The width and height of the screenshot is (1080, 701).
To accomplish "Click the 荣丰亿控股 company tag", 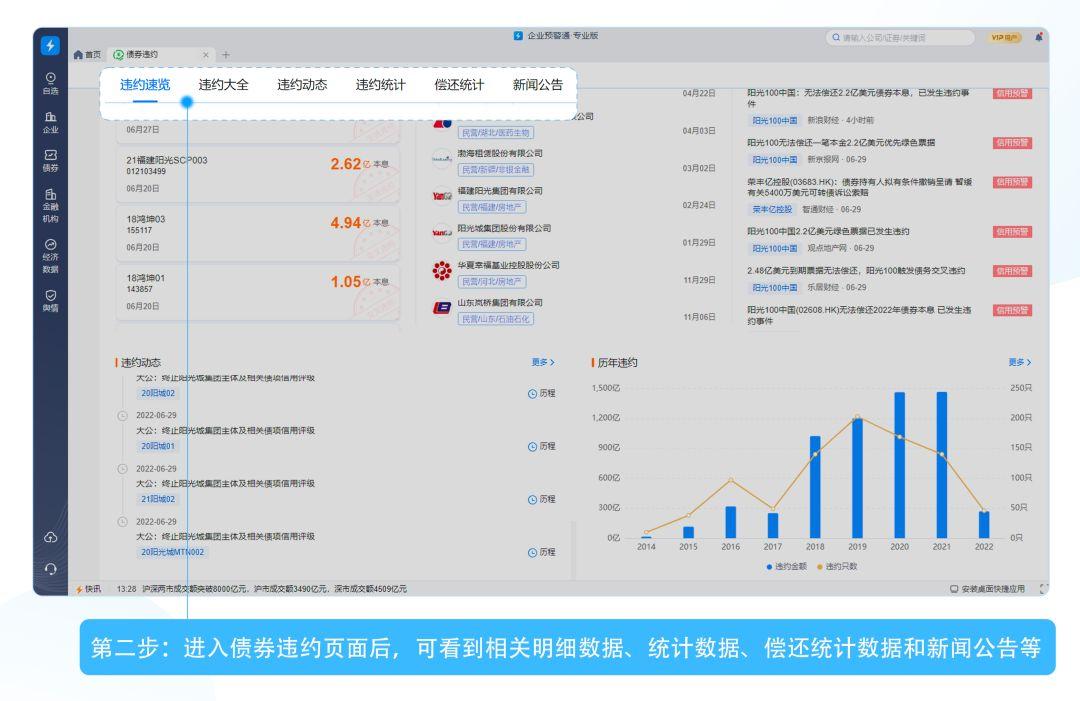I will click(772, 209).
